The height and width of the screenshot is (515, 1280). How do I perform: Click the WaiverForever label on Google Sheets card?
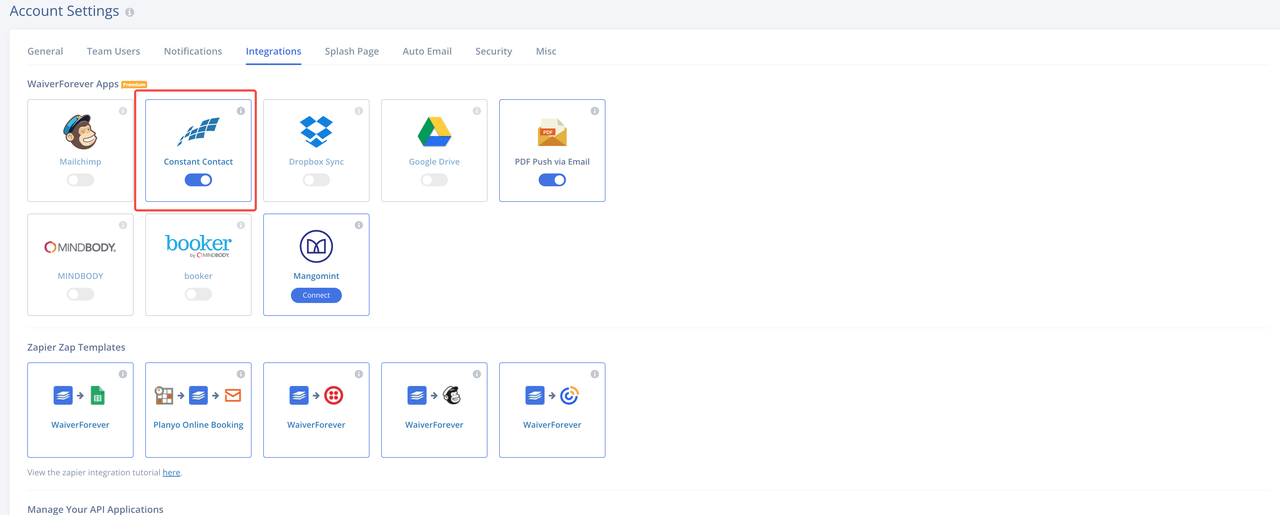coord(80,425)
